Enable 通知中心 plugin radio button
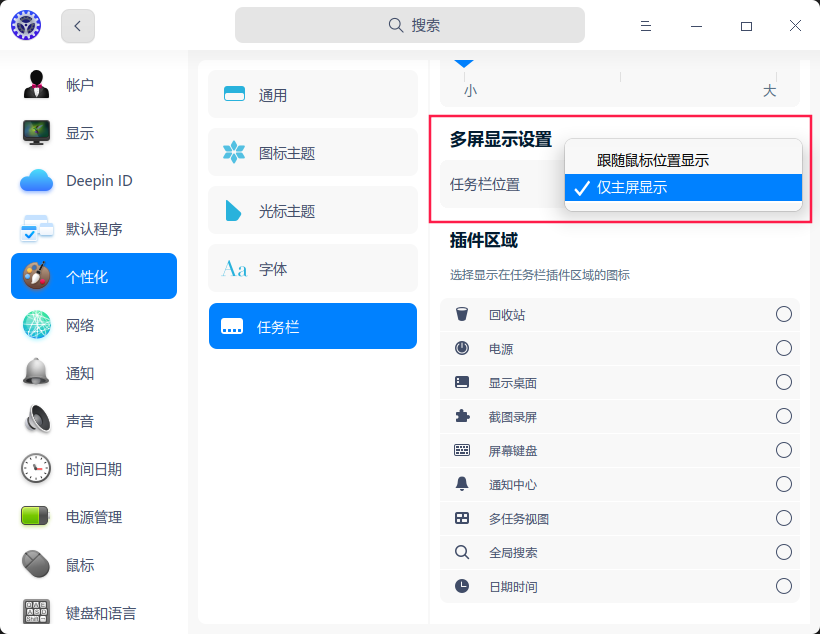Image resolution: width=820 pixels, height=634 pixels. click(x=783, y=484)
